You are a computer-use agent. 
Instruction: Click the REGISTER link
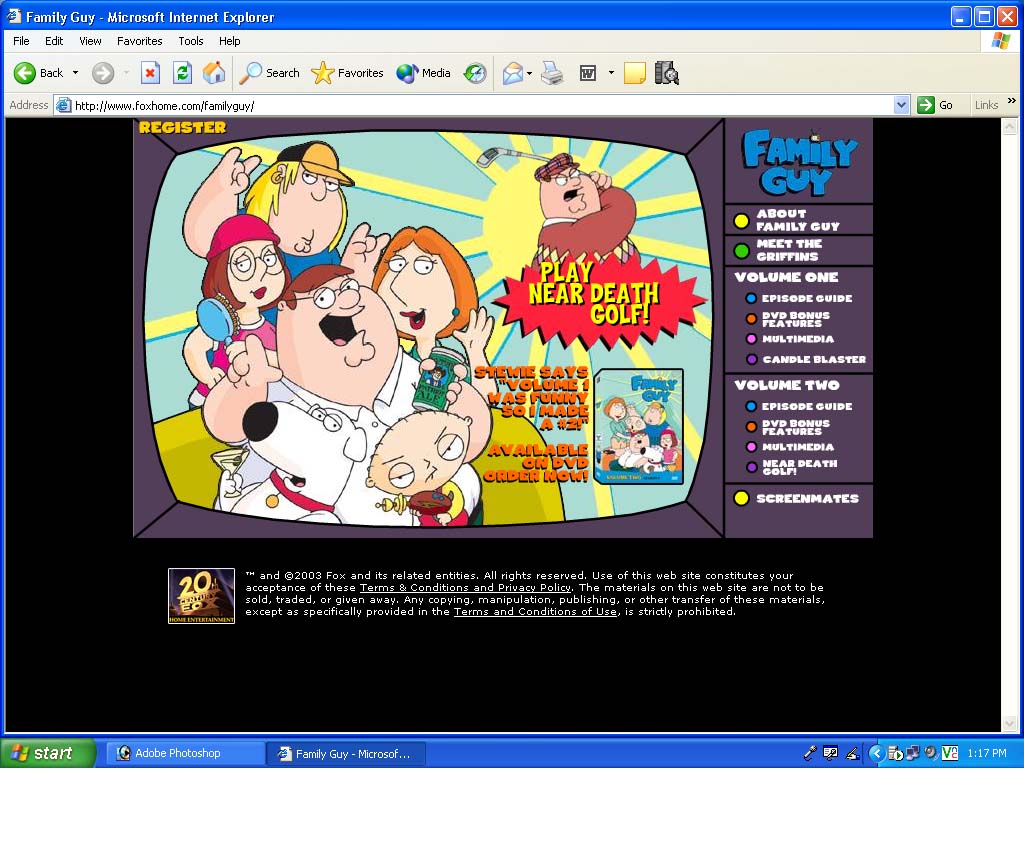pos(182,128)
